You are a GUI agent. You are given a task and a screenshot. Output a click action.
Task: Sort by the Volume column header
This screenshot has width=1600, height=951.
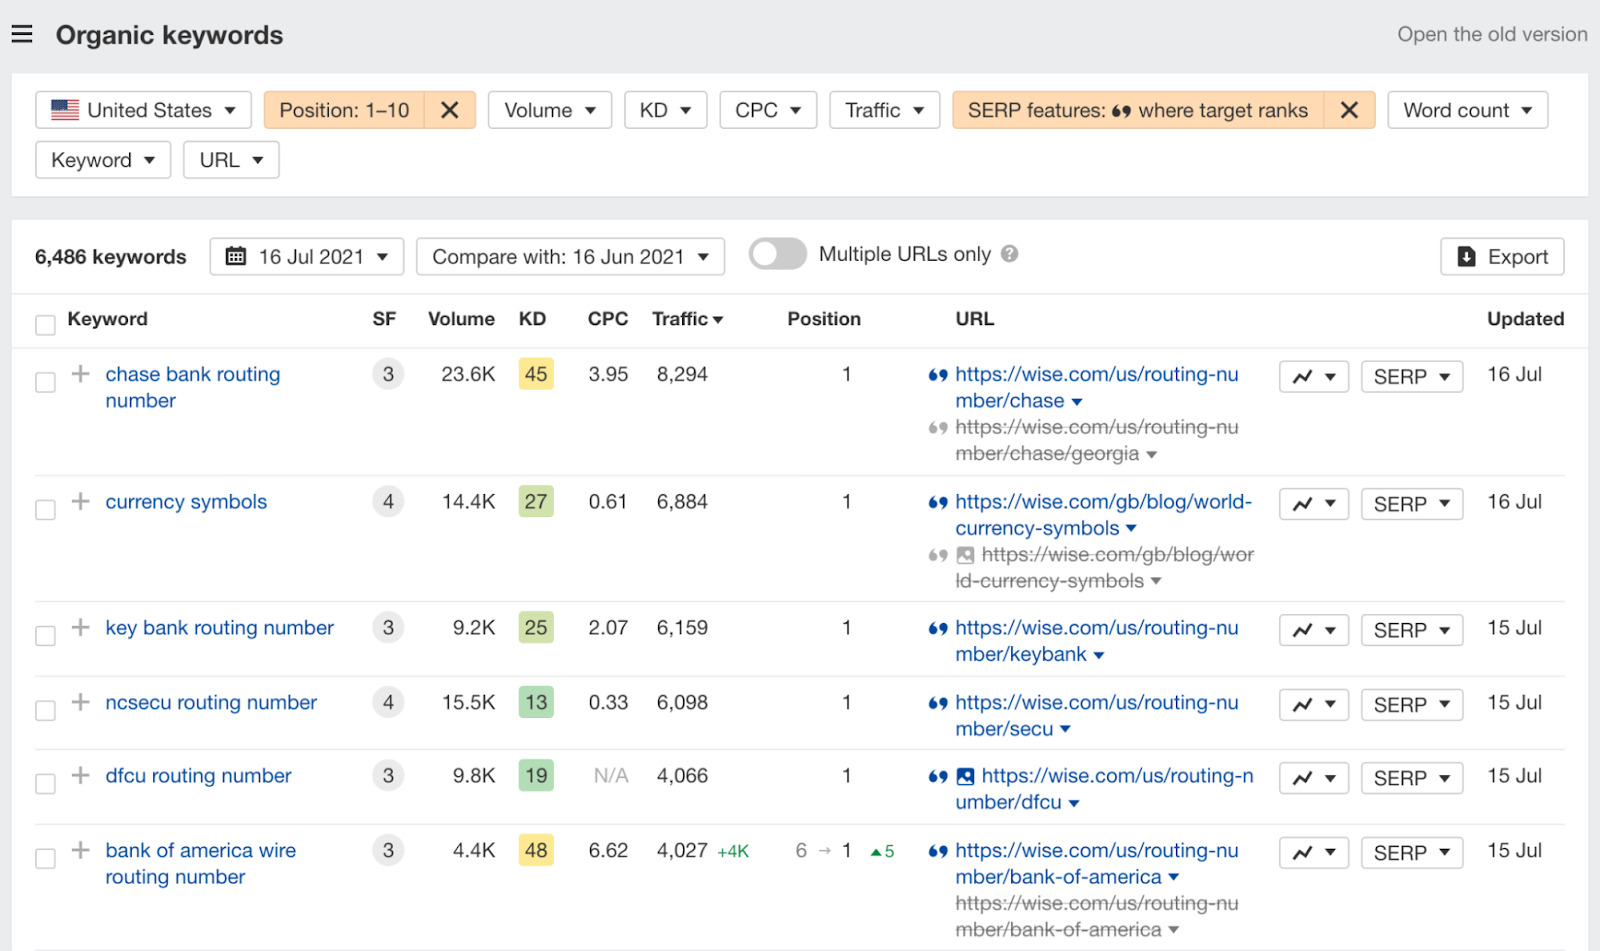[461, 319]
